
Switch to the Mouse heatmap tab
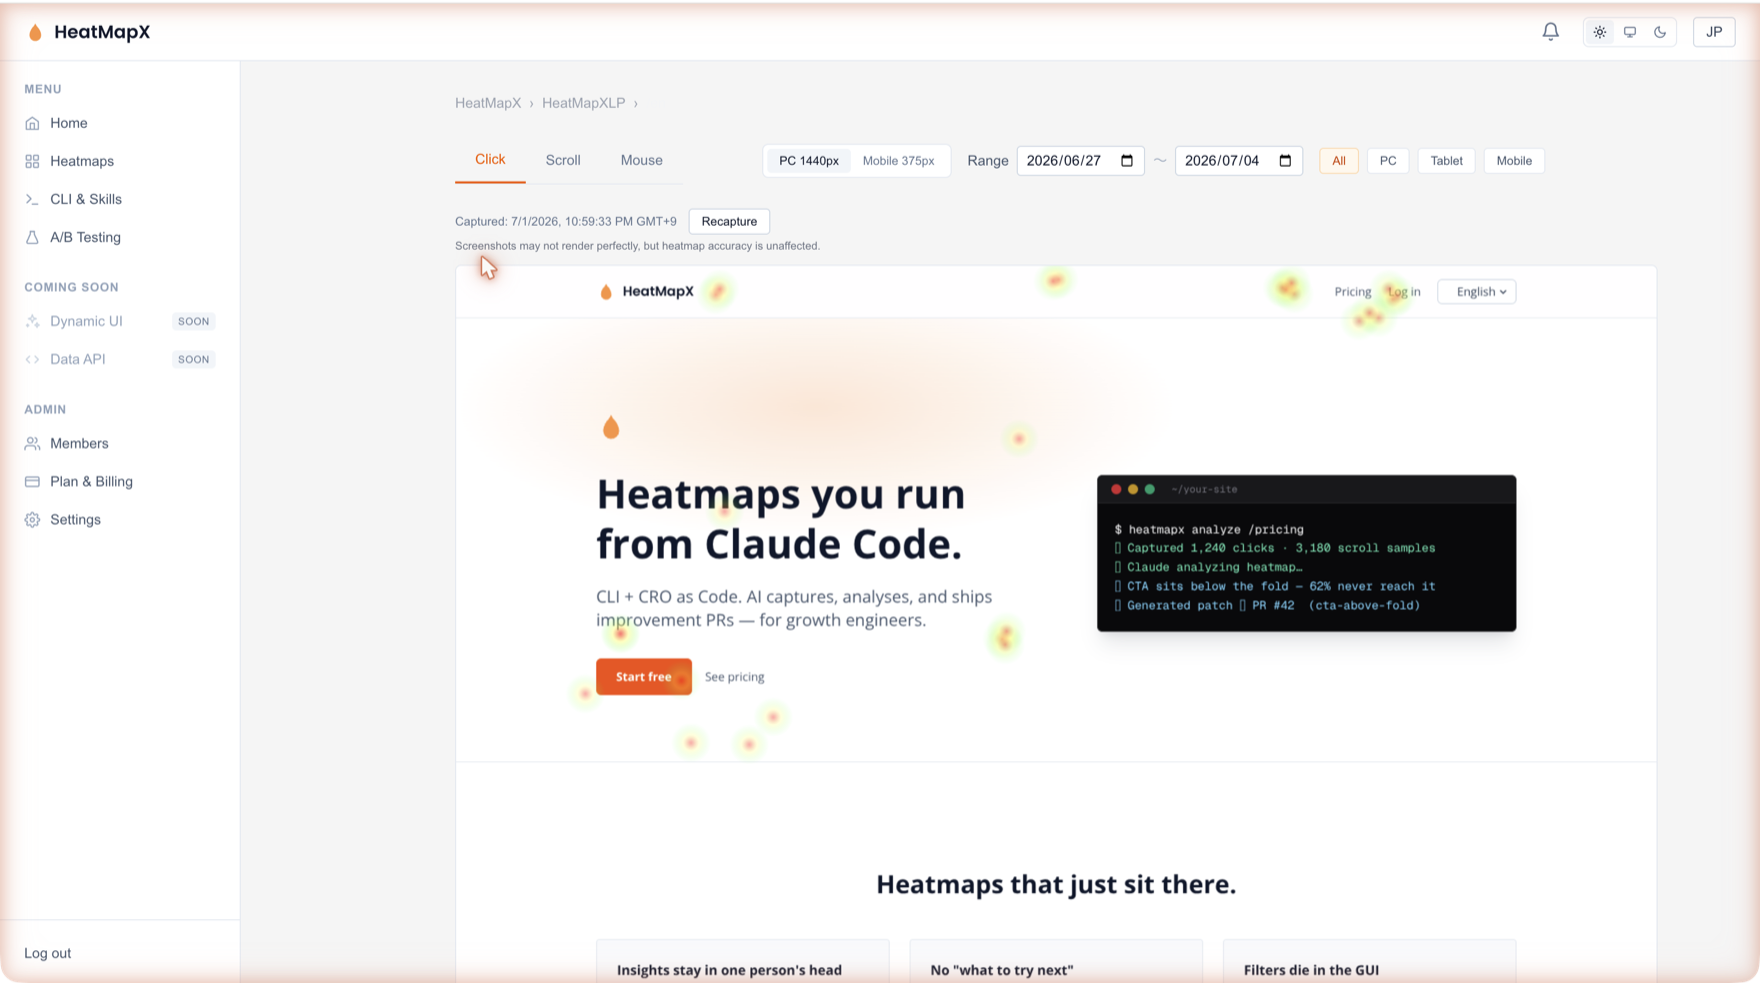tap(641, 160)
